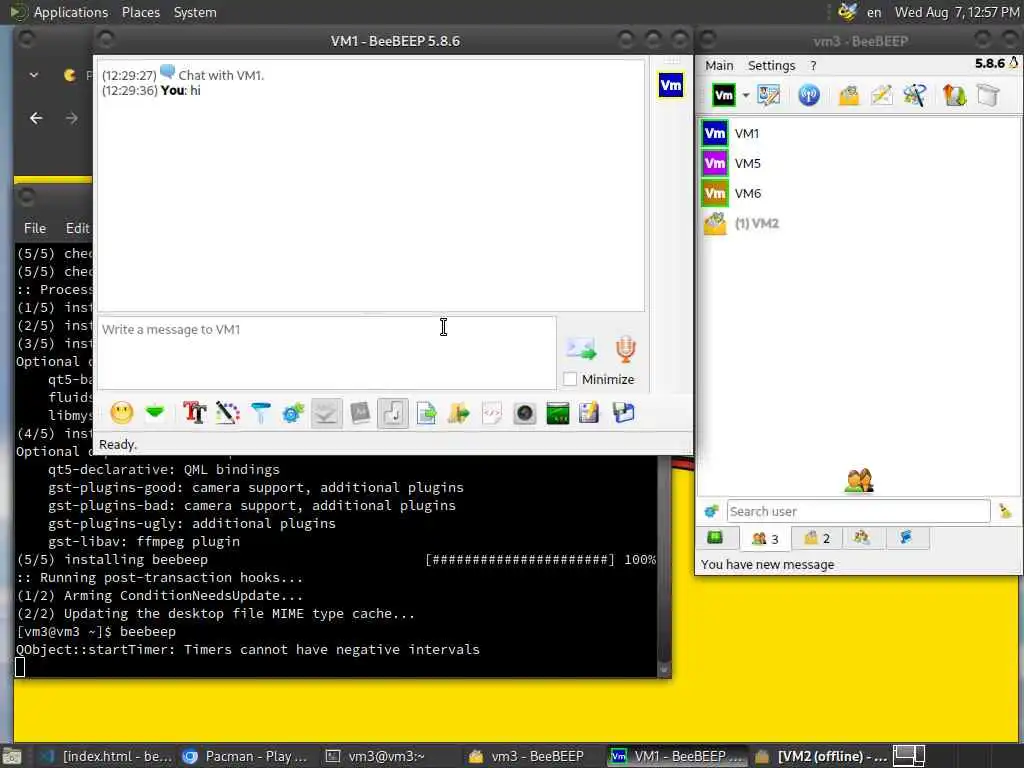Open the emoticon smiley picker
This screenshot has width=1024, height=768.
pyautogui.click(x=121, y=413)
